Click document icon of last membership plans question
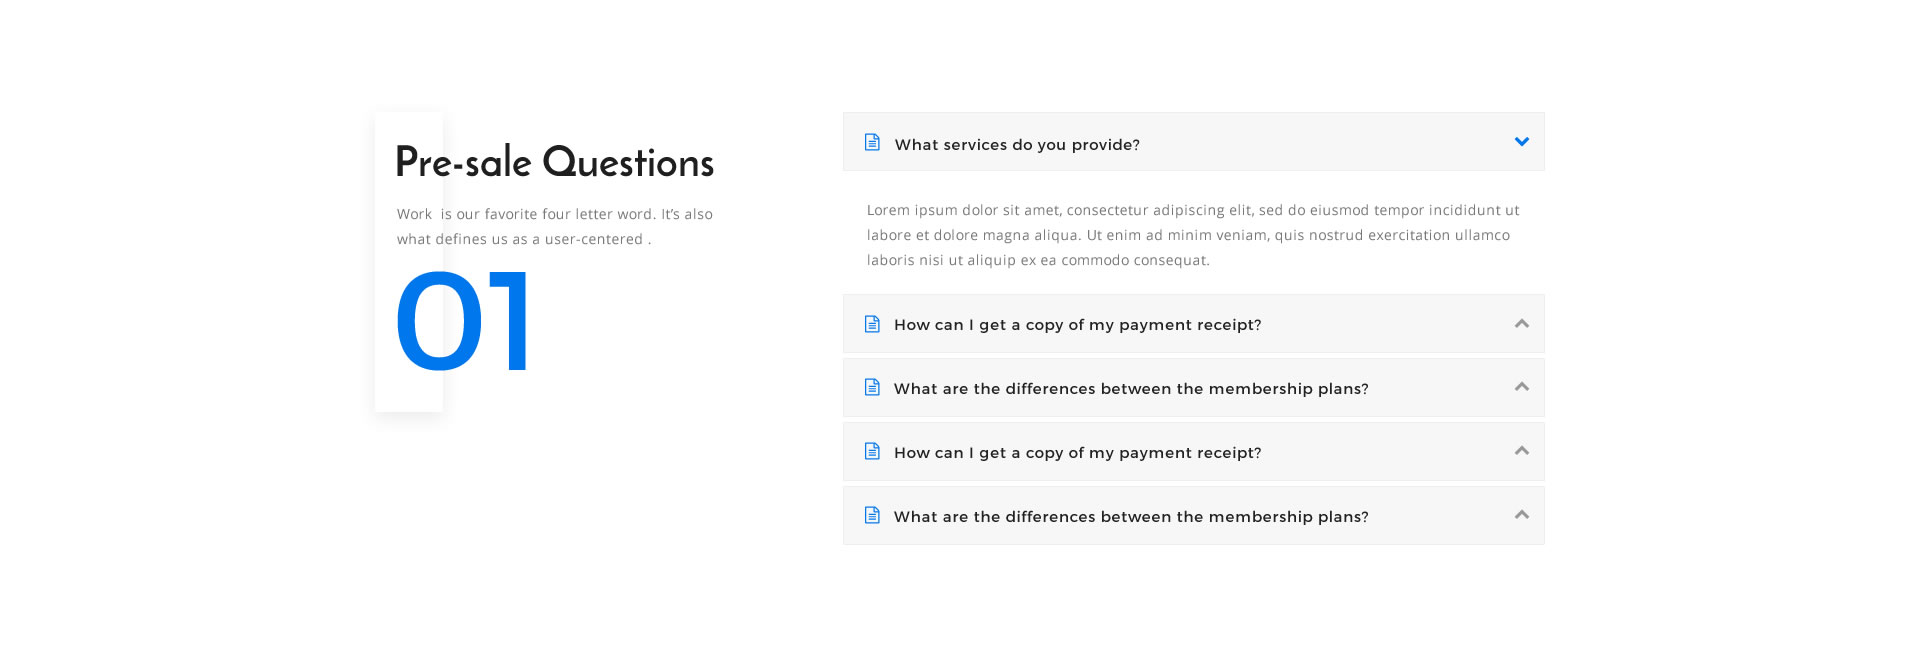The height and width of the screenshot is (650, 1920). [x=872, y=515]
